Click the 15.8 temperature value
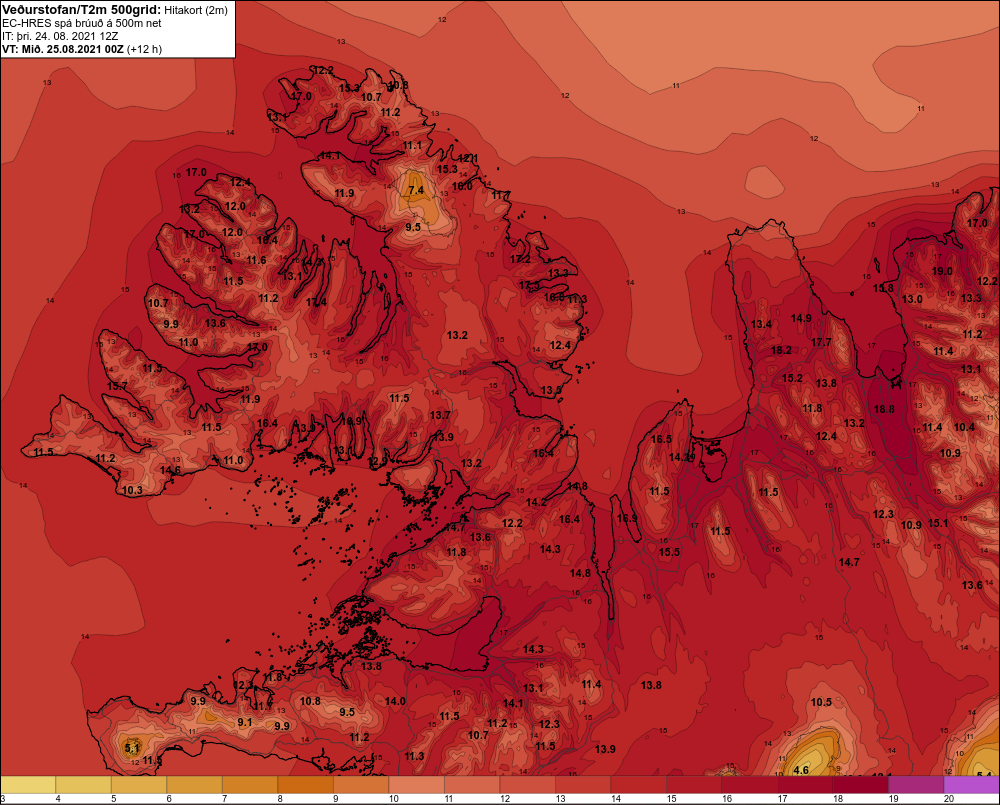The height and width of the screenshot is (805, 1000). click(883, 288)
